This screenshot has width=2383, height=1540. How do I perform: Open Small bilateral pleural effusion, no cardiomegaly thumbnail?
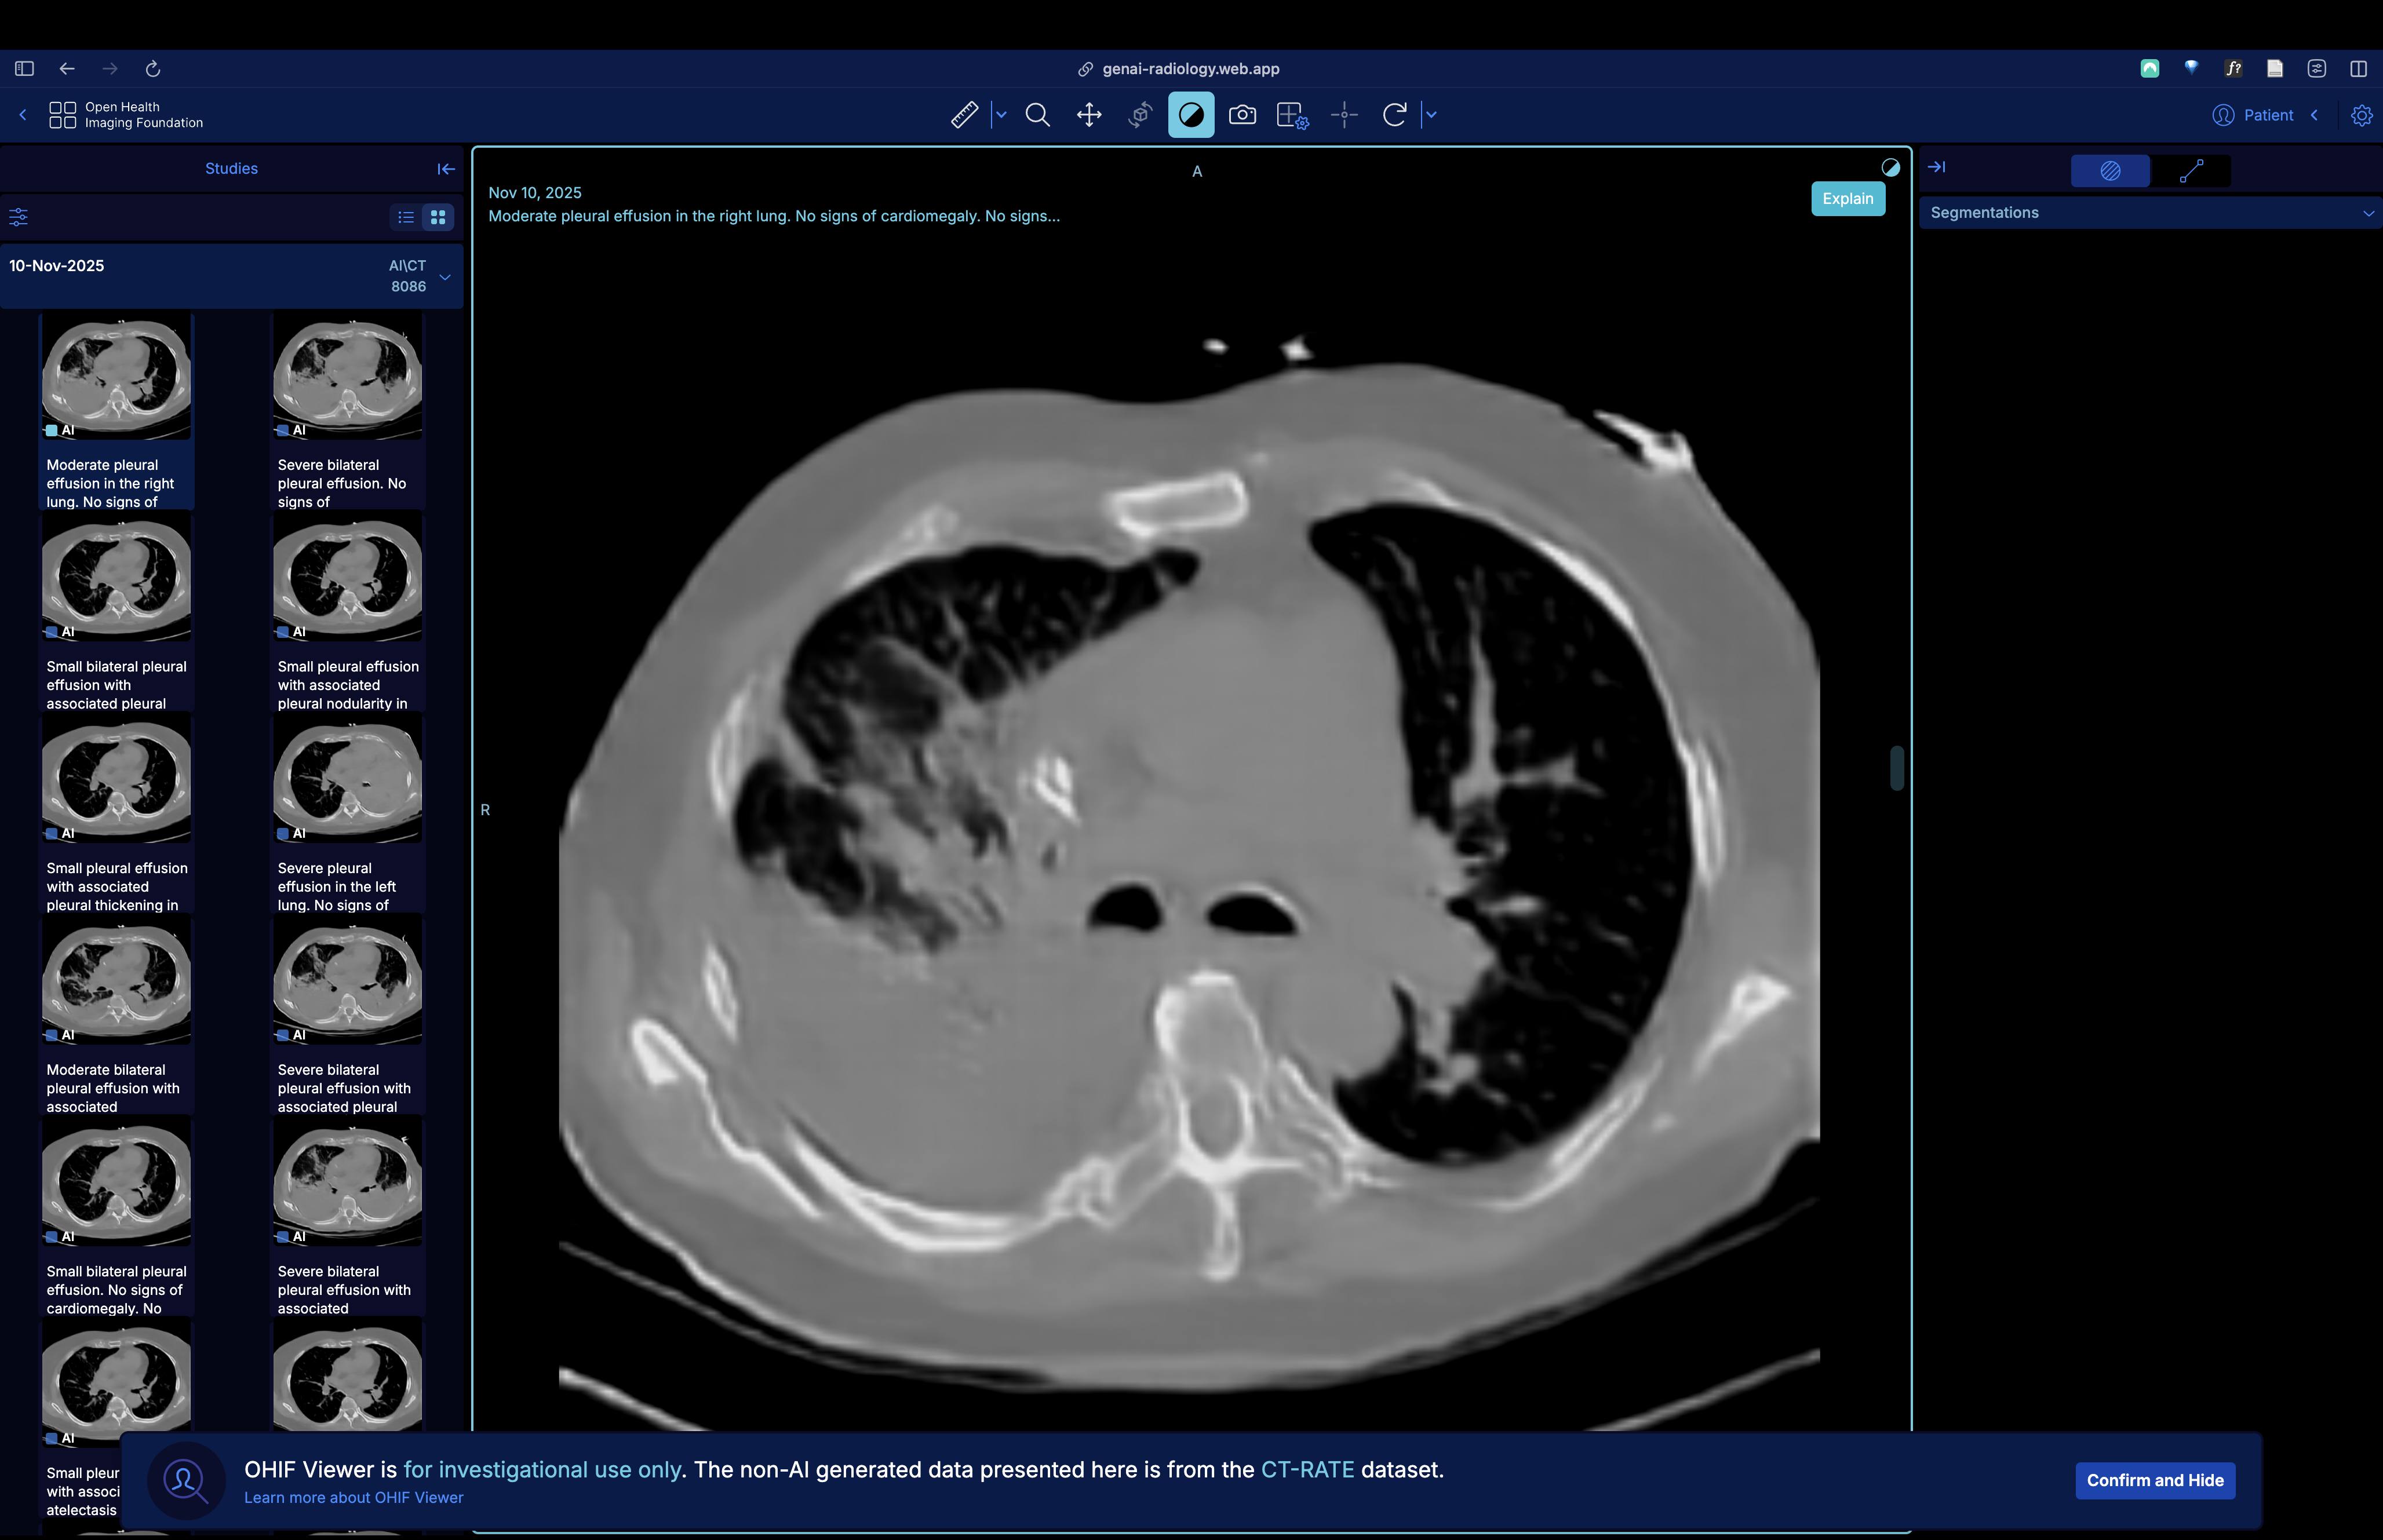117,1183
